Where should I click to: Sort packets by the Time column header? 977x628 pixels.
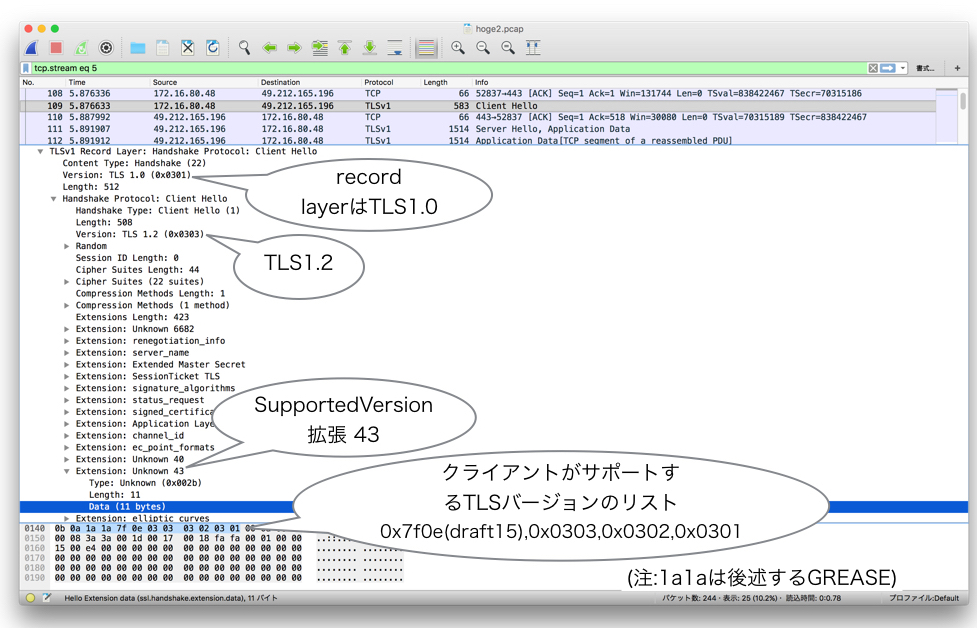77,82
